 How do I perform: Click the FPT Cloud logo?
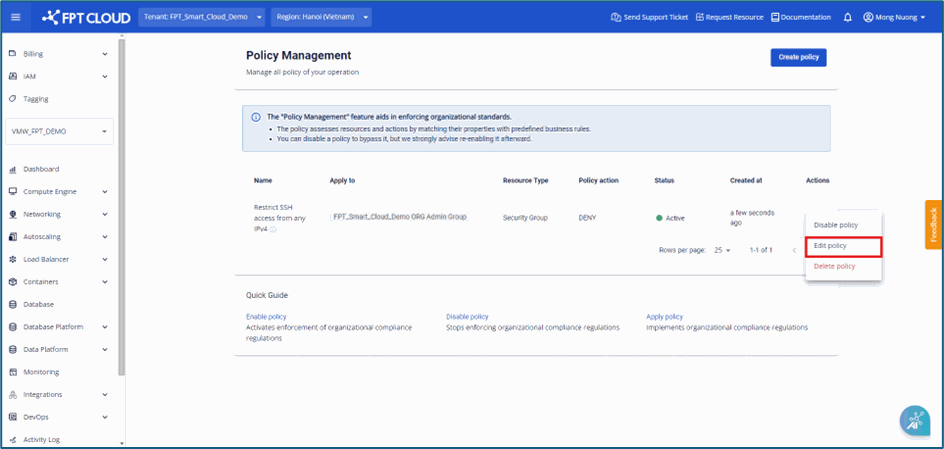point(86,17)
